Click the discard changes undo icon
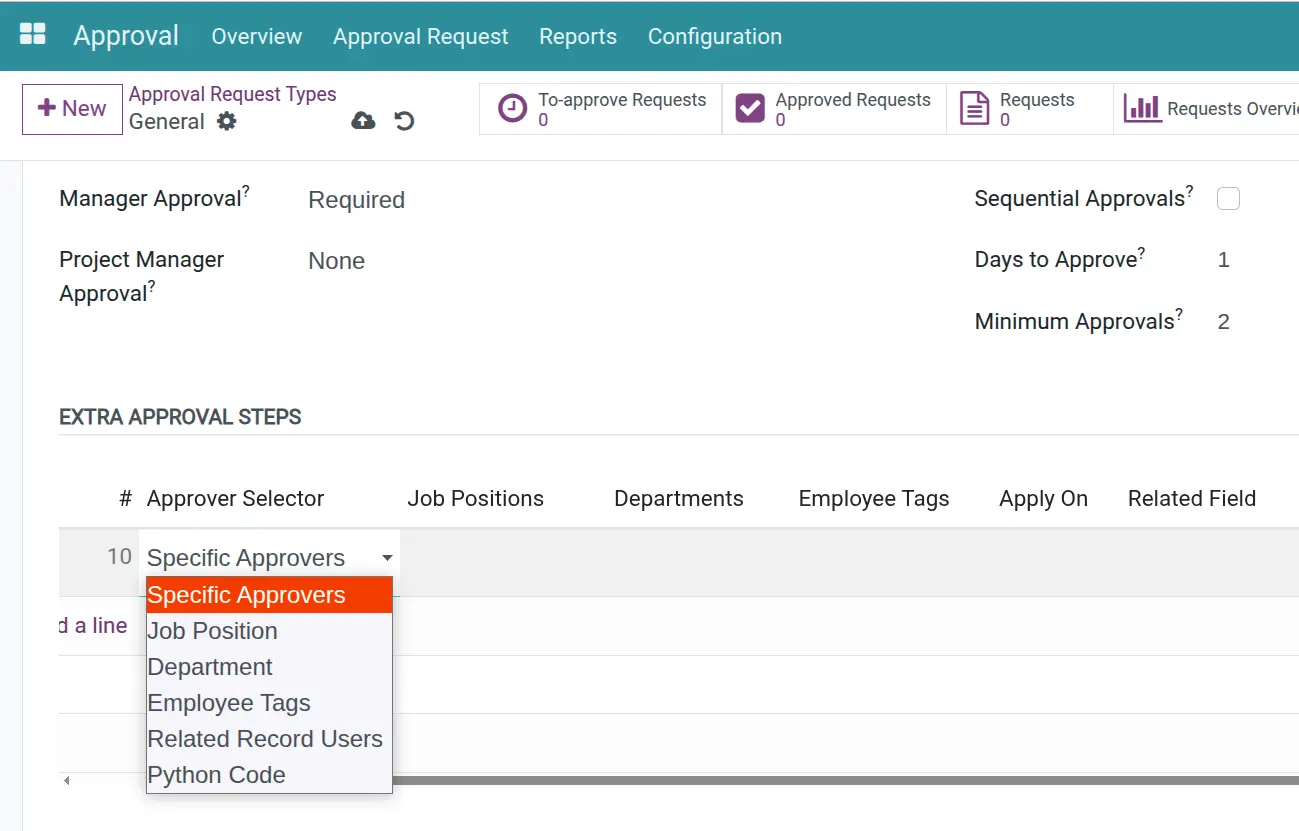This screenshot has height=831, width=1299. 404,121
